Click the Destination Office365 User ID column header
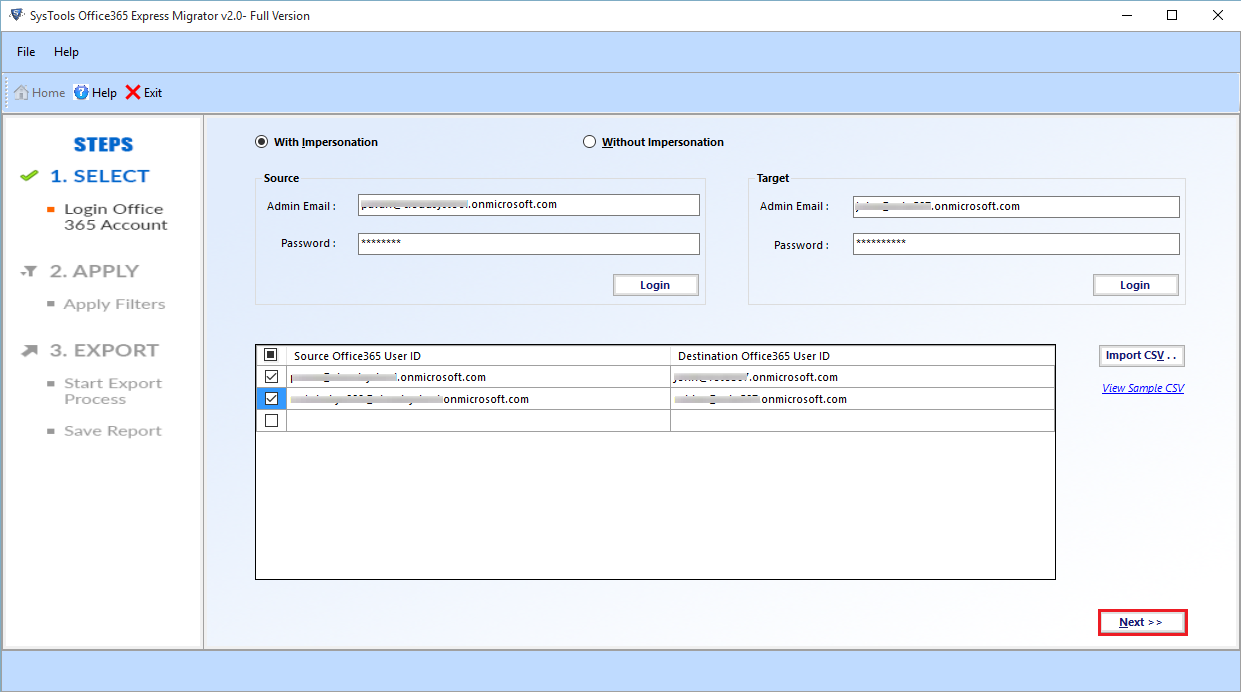The image size is (1241, 692). tap(862, 356)
